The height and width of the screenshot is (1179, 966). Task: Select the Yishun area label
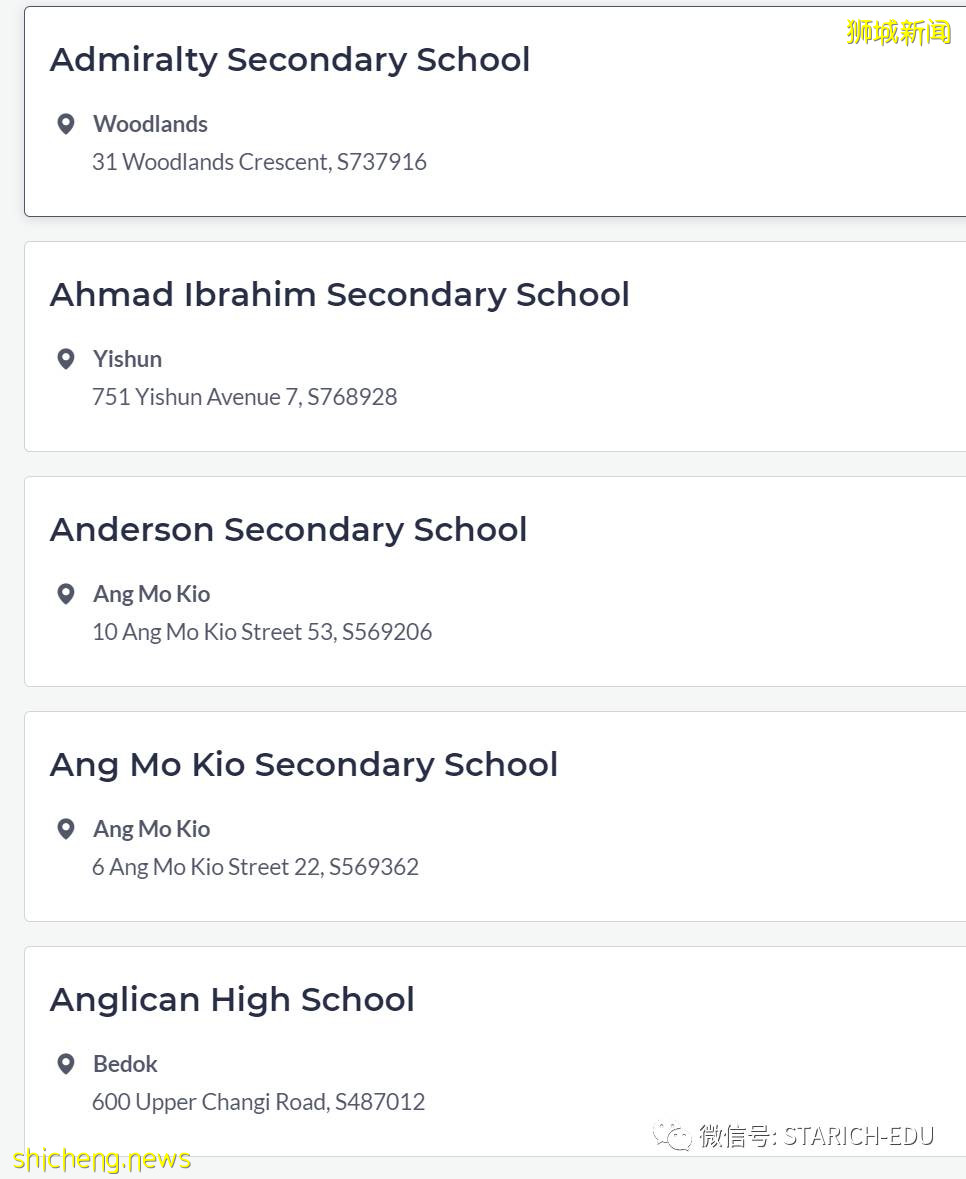[127, 359]
